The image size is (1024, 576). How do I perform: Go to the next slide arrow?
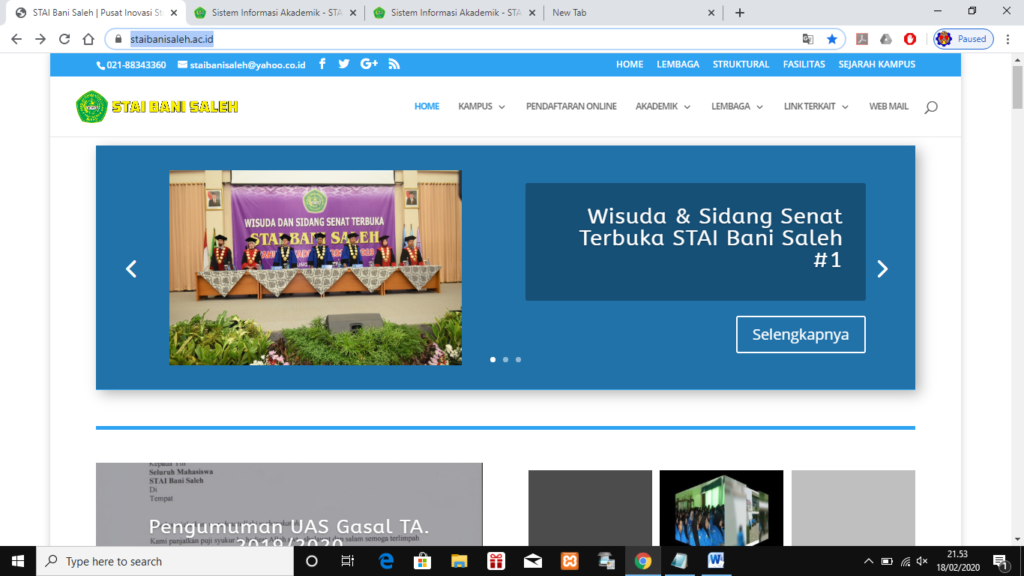click(x=882, y=269)
